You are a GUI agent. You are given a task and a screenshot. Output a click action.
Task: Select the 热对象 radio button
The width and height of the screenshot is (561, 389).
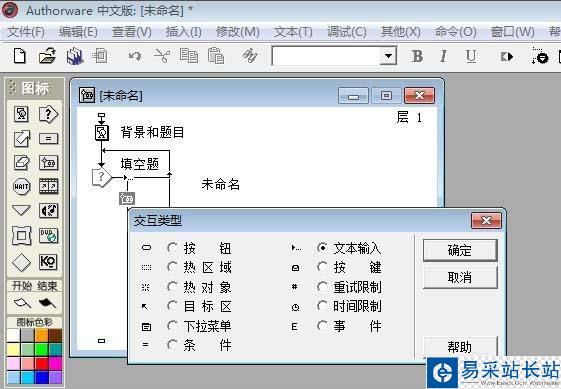click(x=172, y=286)
